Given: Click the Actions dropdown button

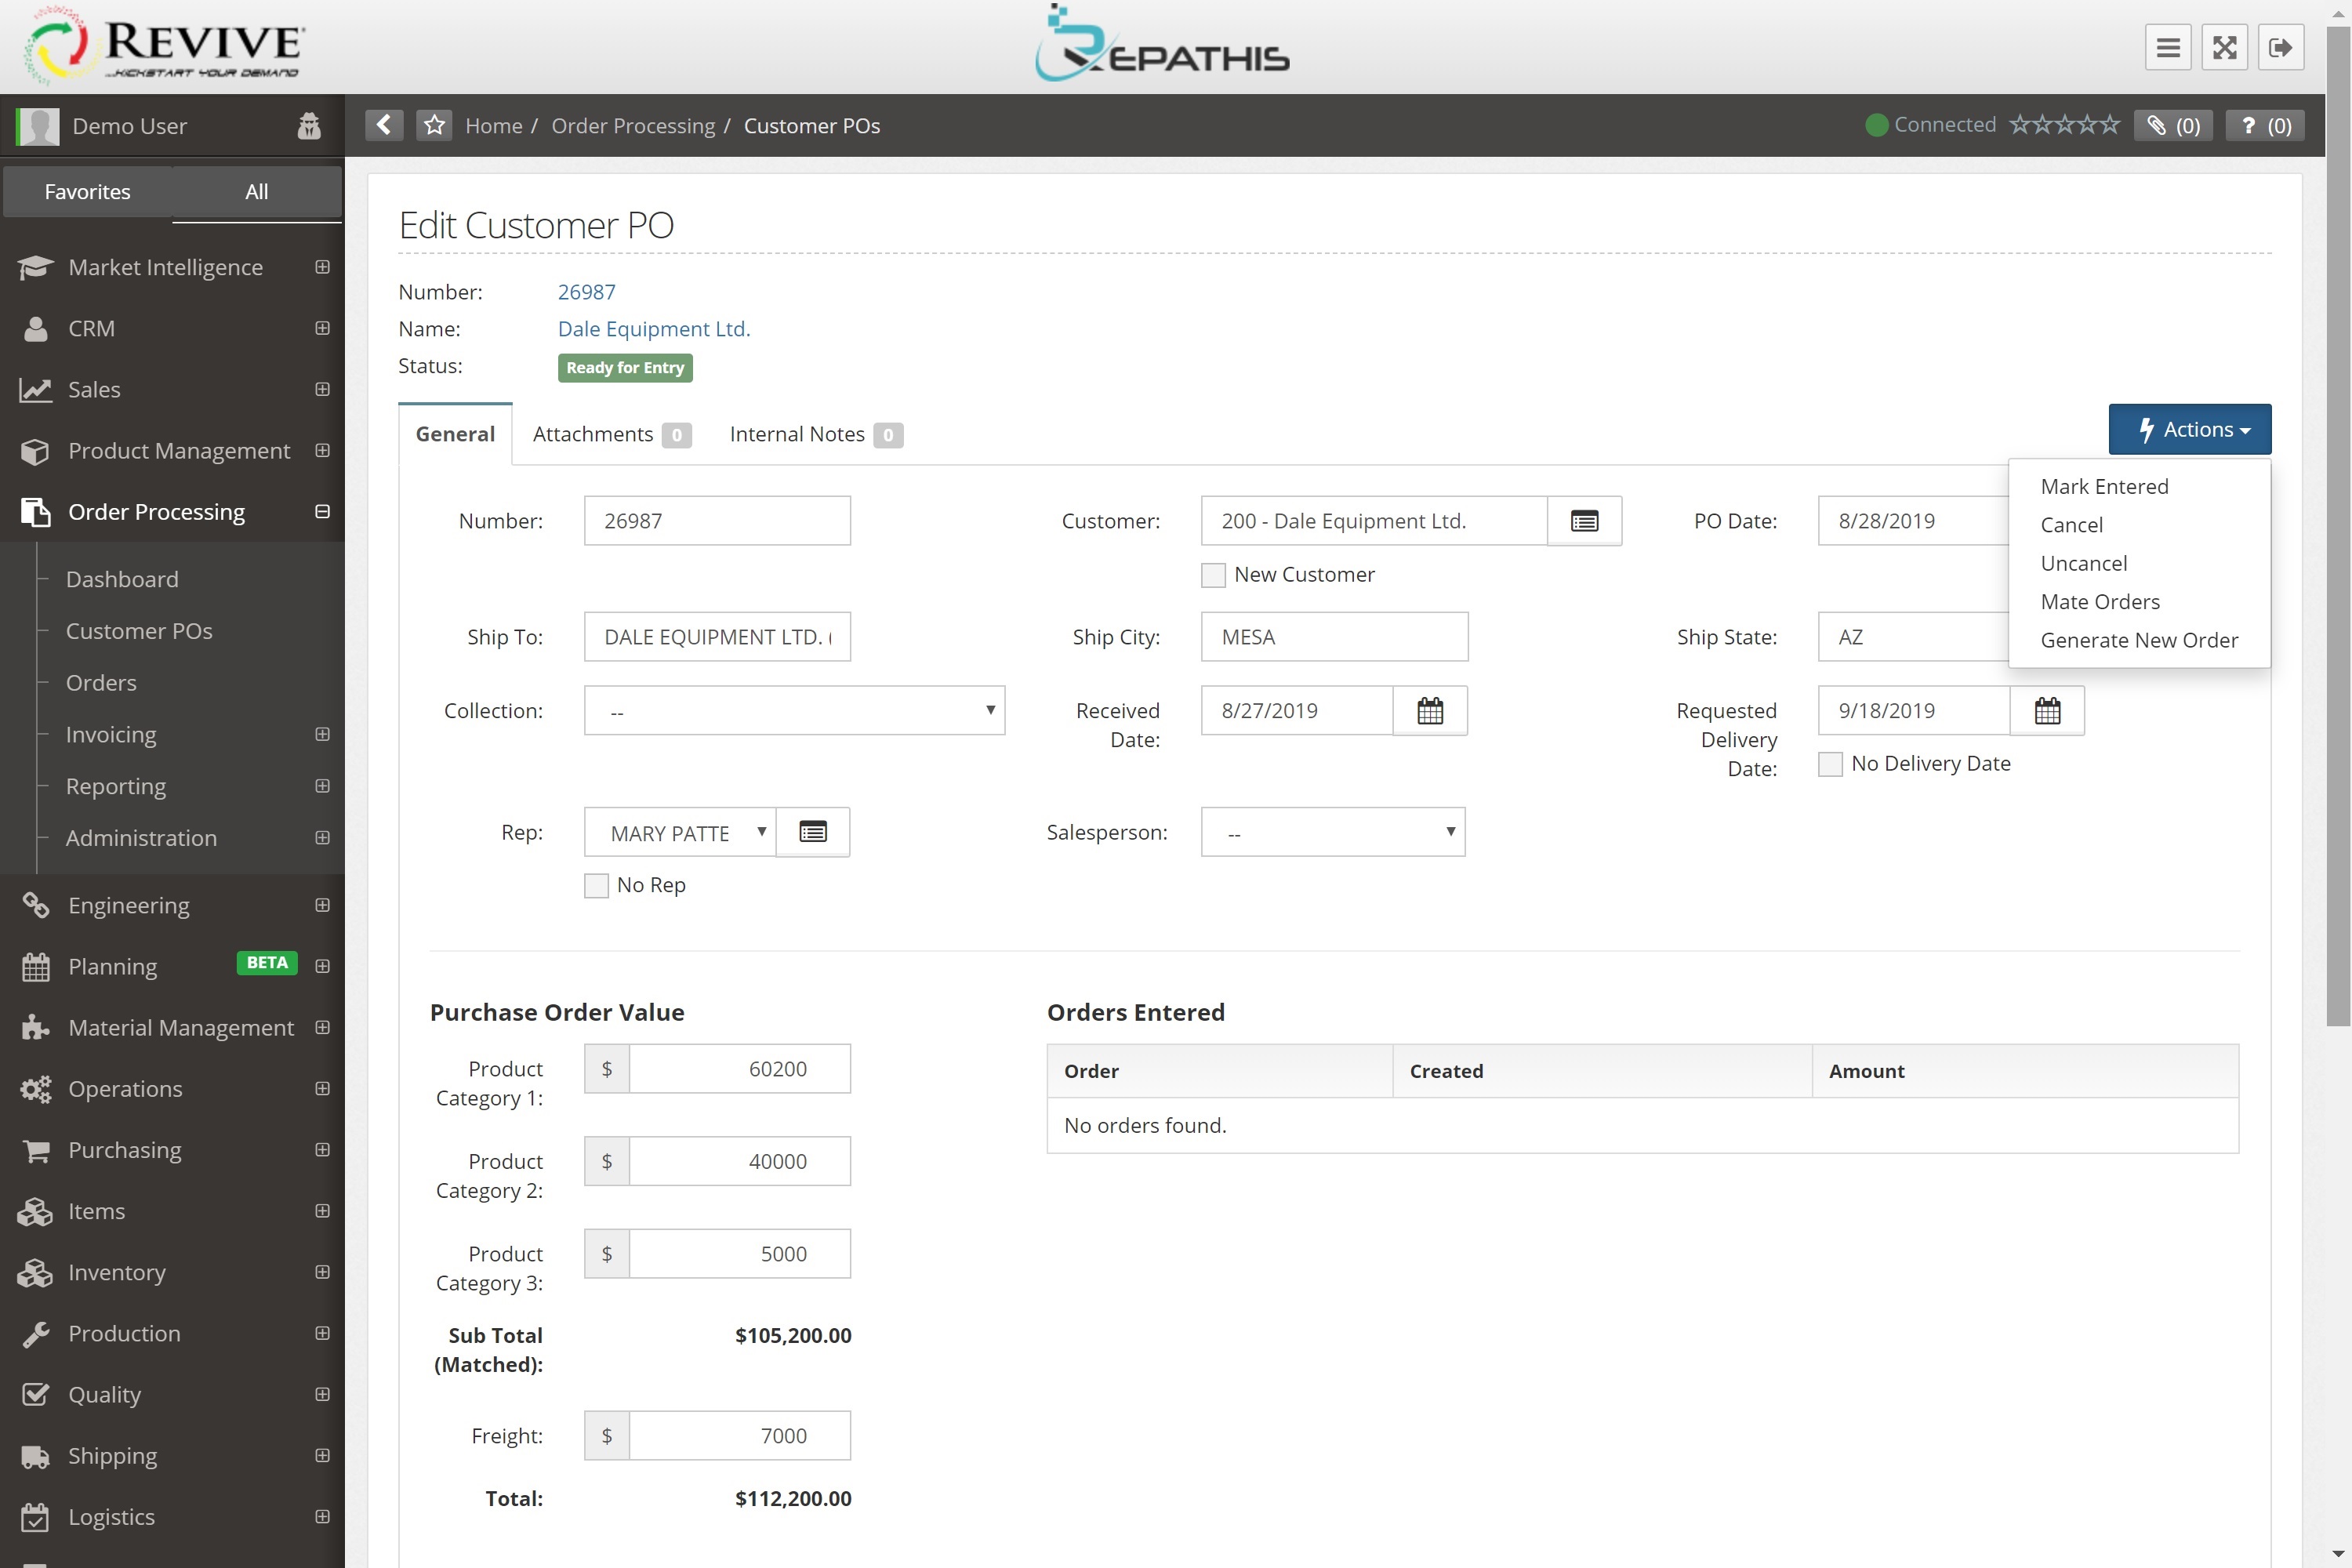Looking at the screenshot, I should point(2190,430).
